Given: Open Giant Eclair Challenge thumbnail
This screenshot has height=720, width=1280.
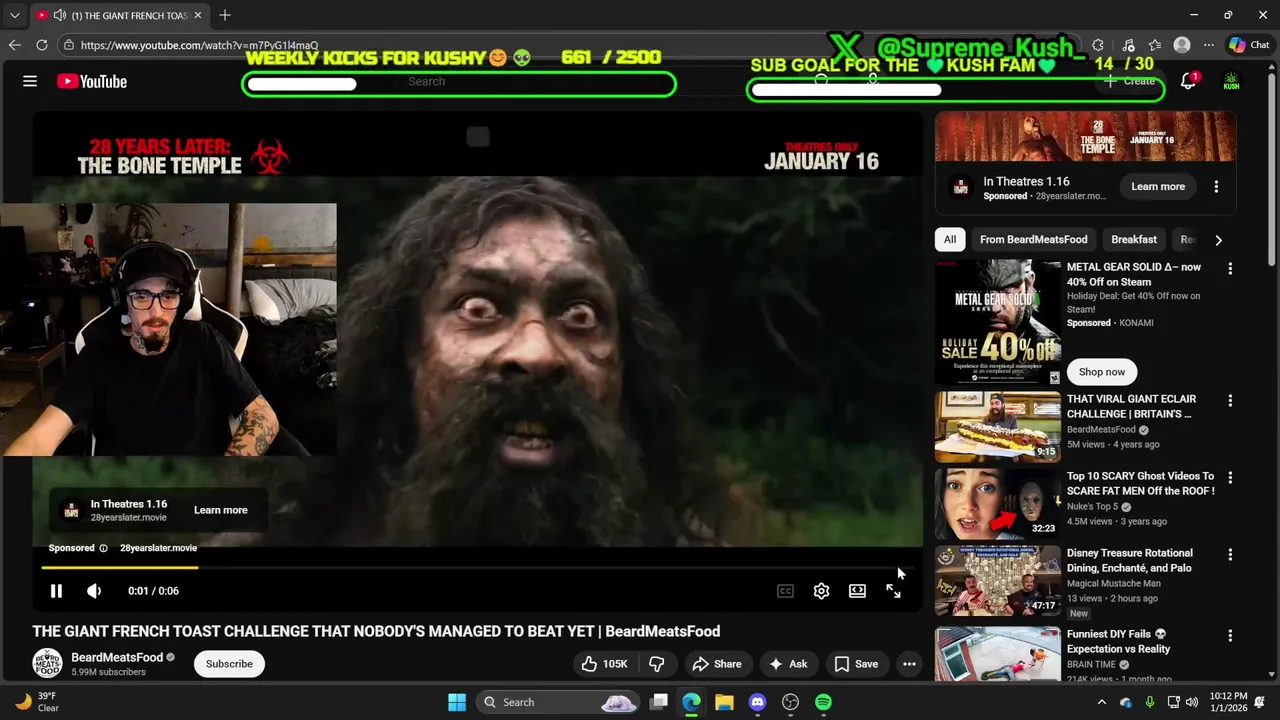Looking at the screenshot, I should coord(998,427).
